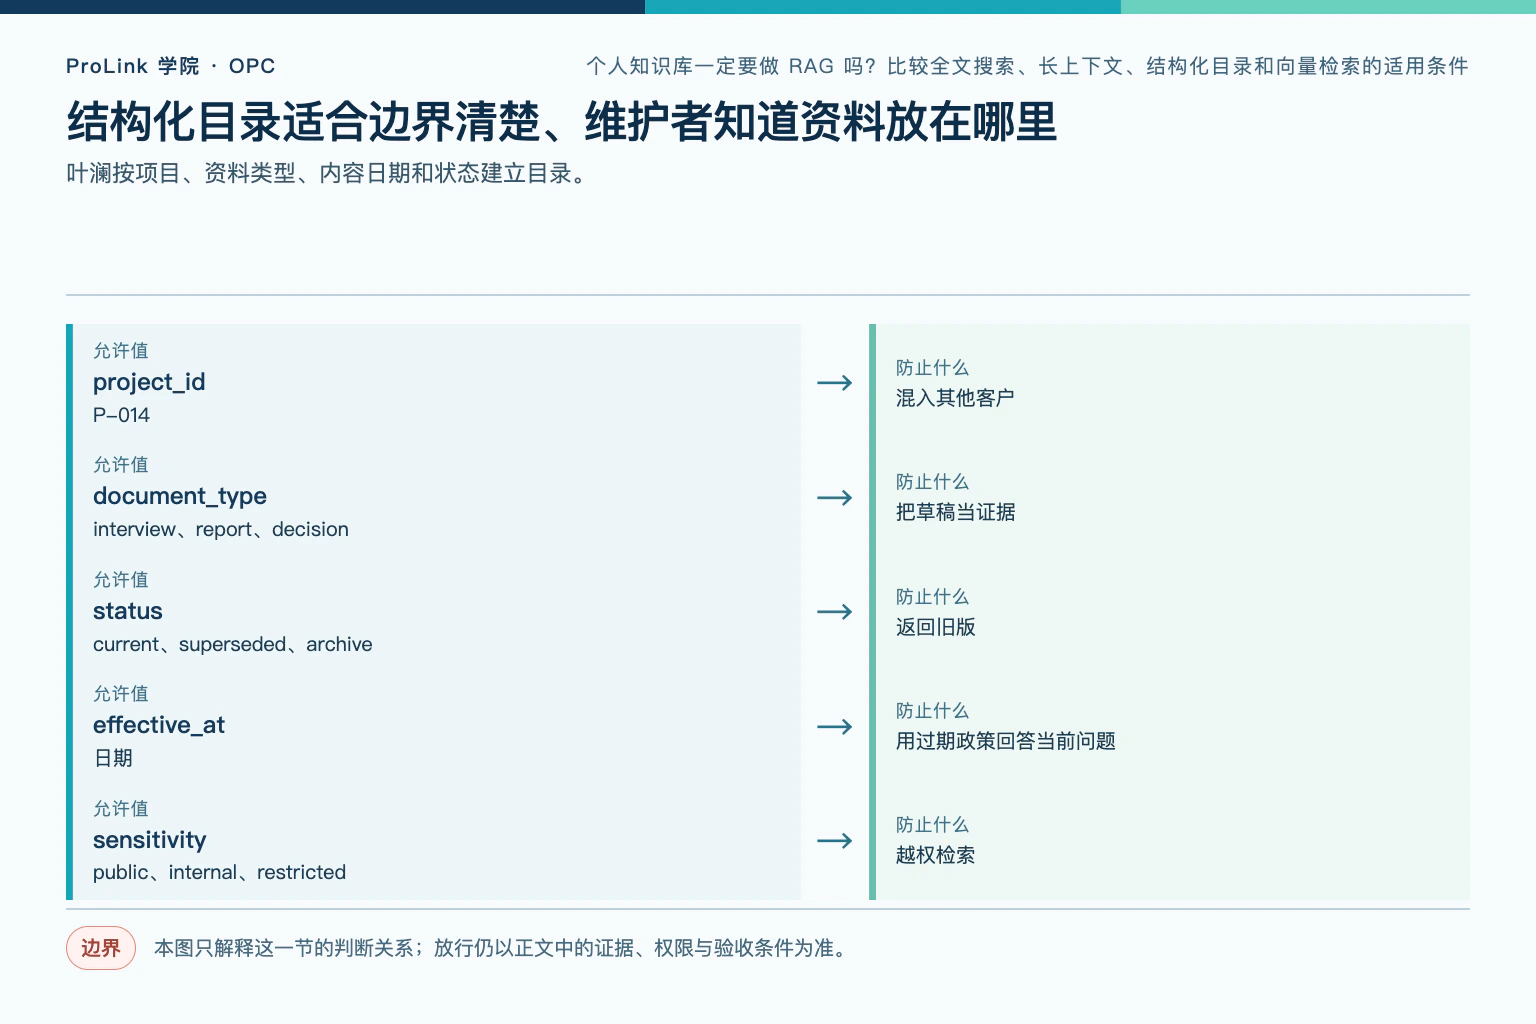Click the sensitivity field name

[x=150, y=840]
